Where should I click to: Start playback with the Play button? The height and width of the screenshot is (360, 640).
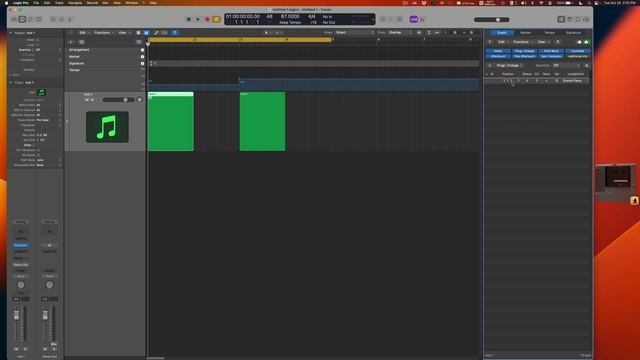198,19
